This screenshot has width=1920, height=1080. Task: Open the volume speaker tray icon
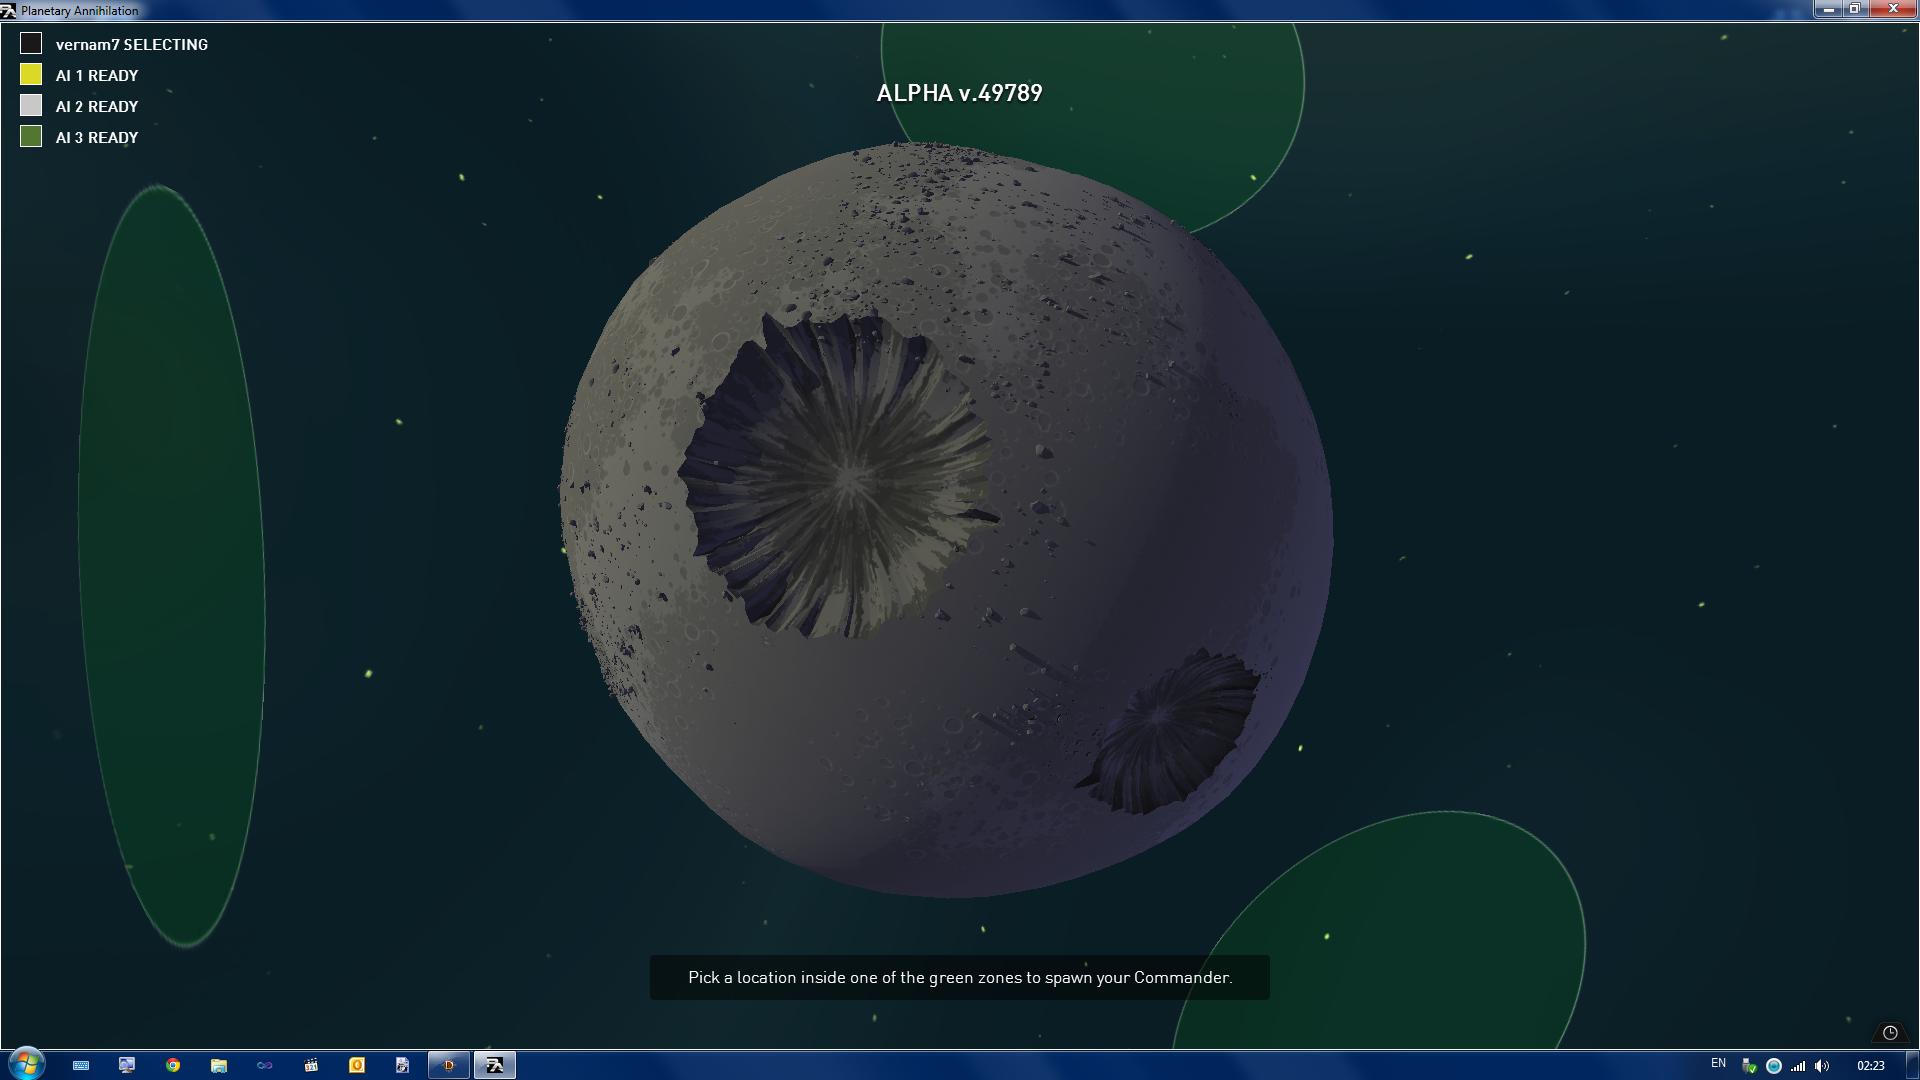click(x=1822, y=1066)
